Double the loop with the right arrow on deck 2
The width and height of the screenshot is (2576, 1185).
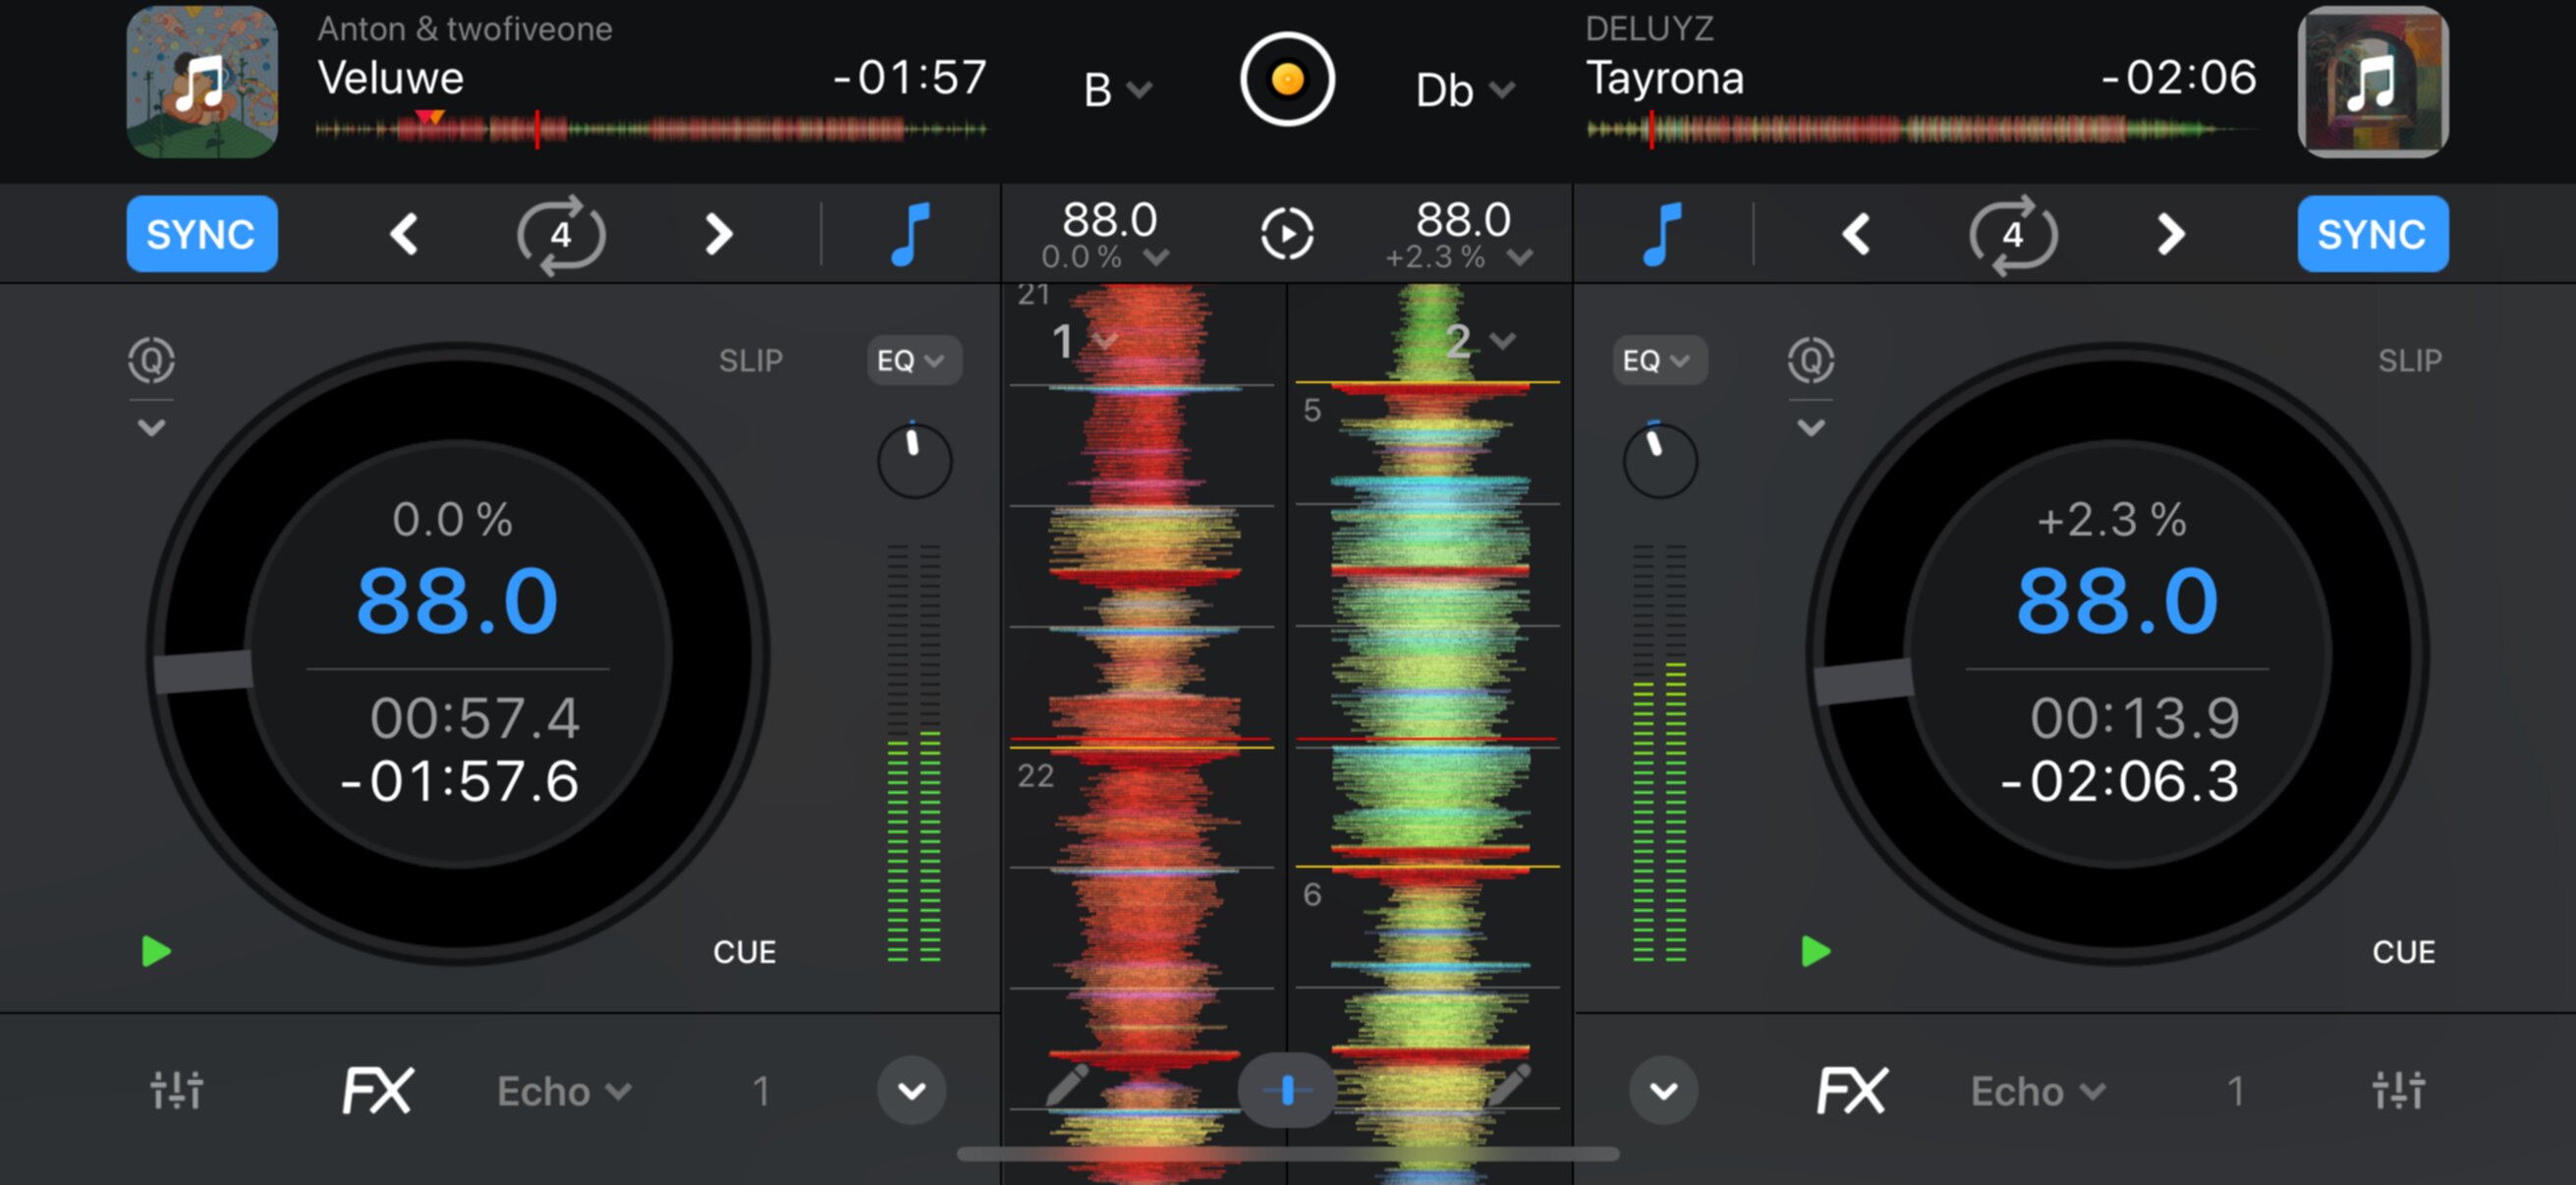(x=2172, y=233)
